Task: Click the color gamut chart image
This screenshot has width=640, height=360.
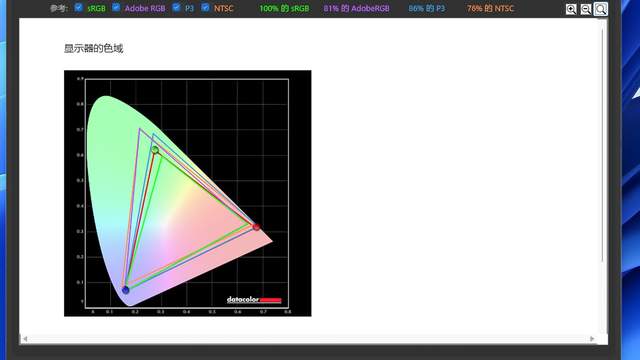Action: (x=188, y=193)
